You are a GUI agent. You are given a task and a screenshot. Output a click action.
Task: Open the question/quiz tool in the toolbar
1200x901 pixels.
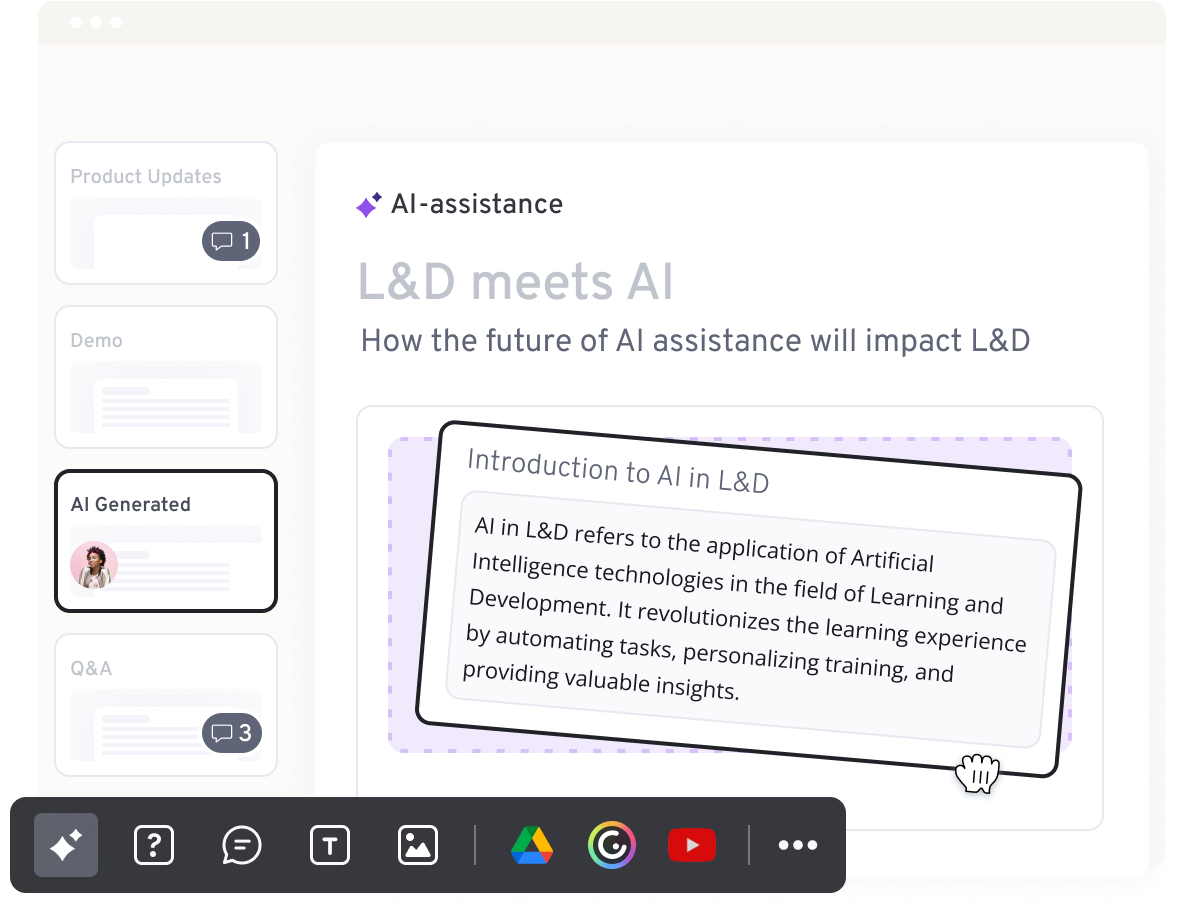click(153, 844)
